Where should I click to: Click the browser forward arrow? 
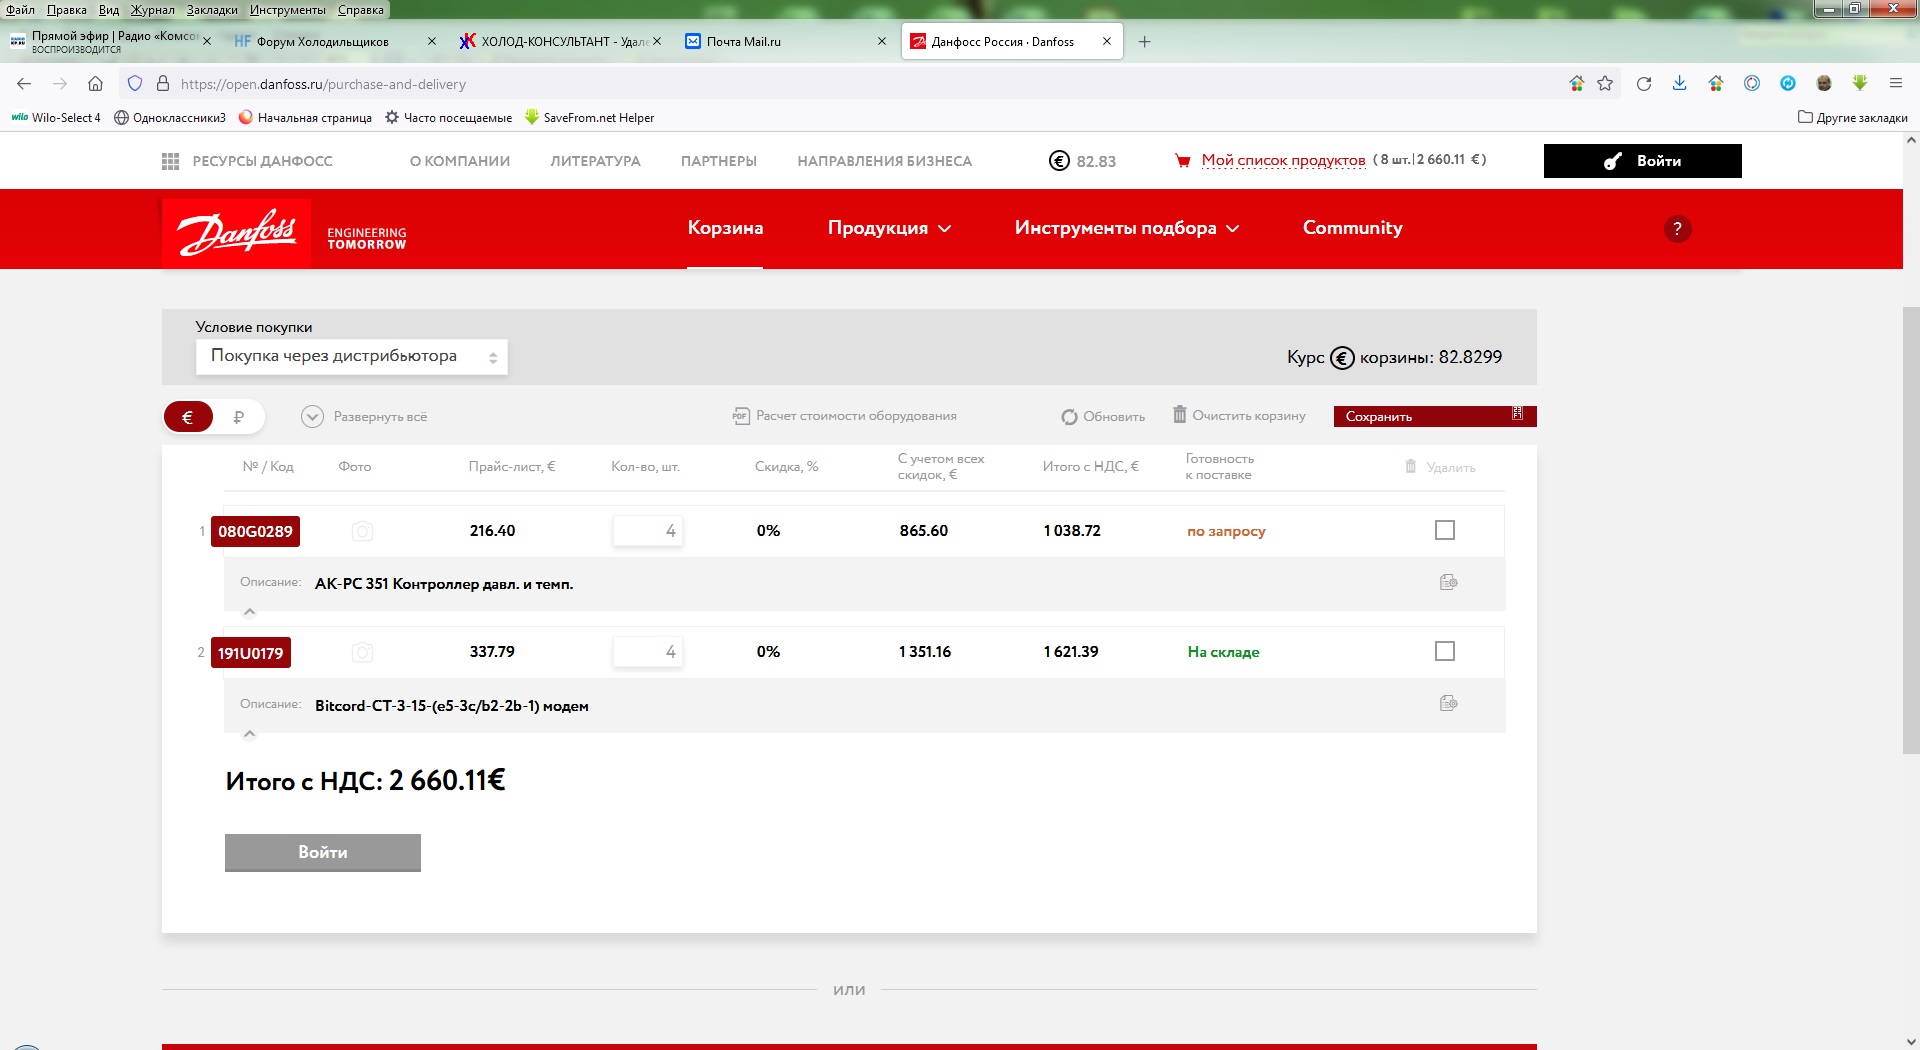coord(60,84)
